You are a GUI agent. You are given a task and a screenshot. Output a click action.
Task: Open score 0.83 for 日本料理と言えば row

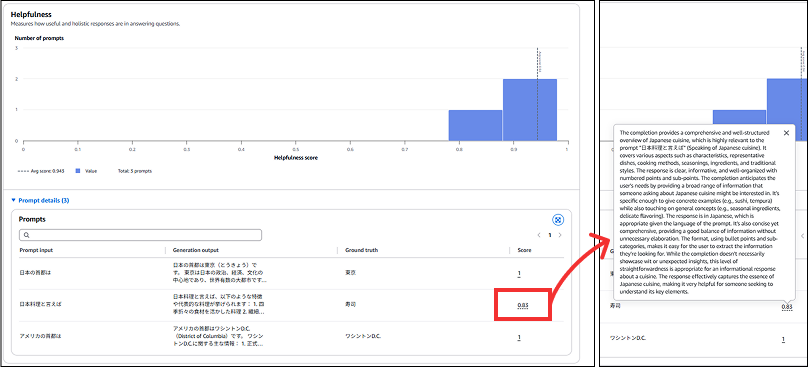[x=523, y=306]
